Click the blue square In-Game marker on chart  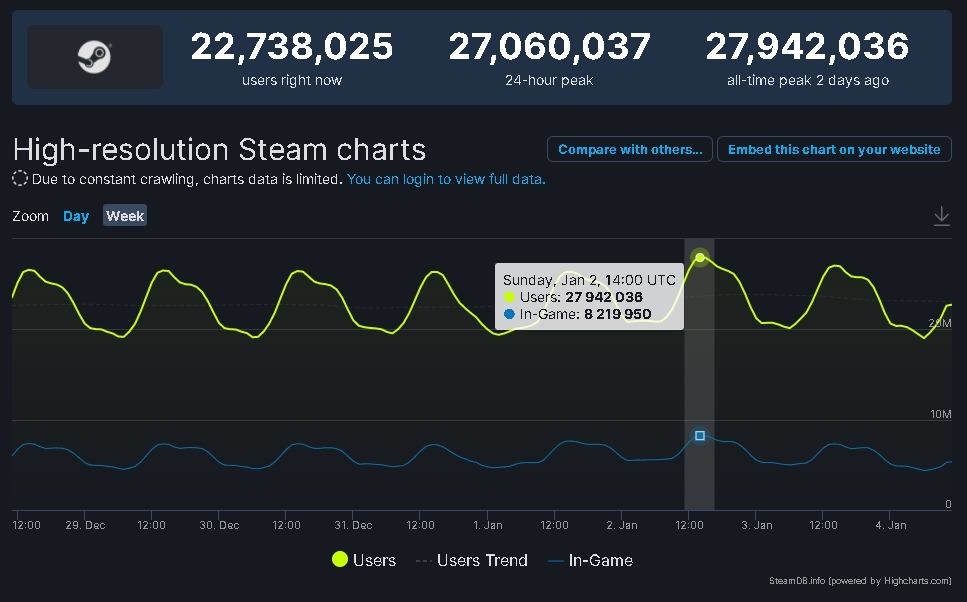point(699,434)
